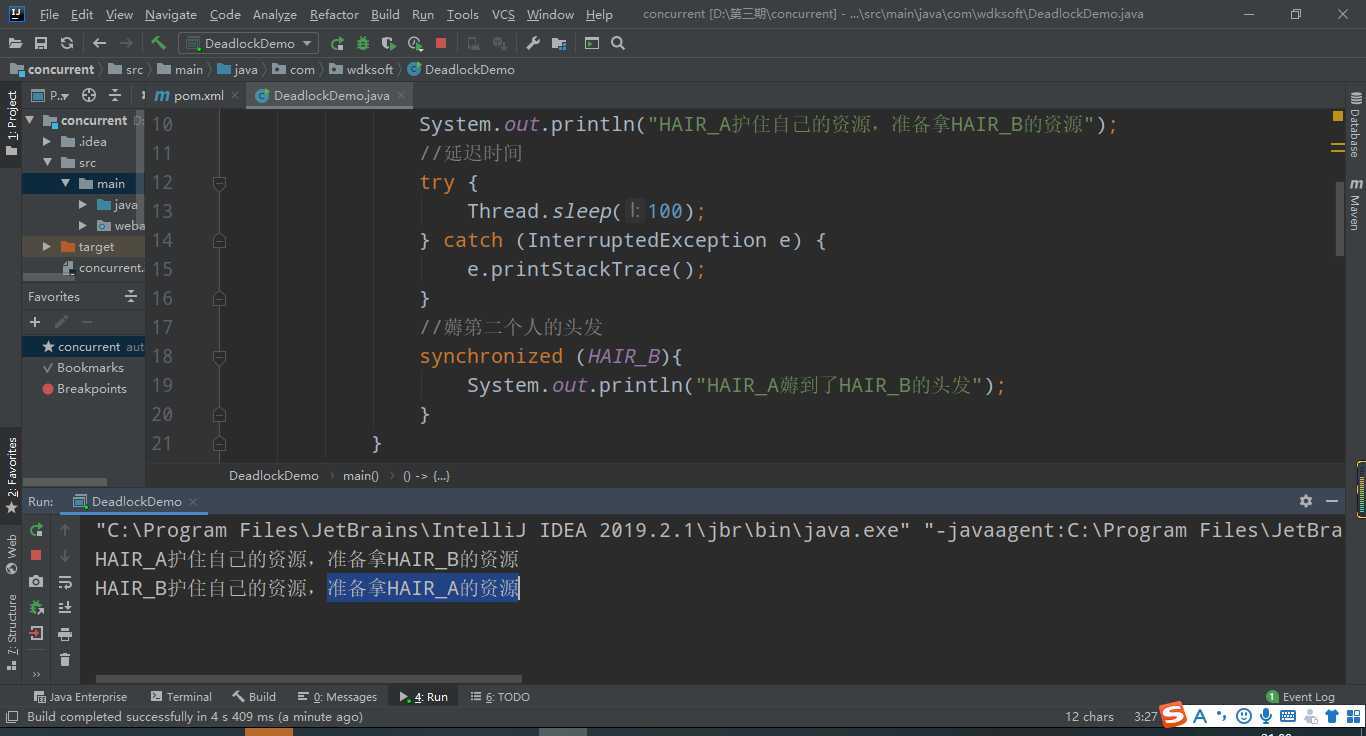Run with Coverage from the toolbar
Viewport: 1366px width, 736px height.
click(x=388, y=43)
